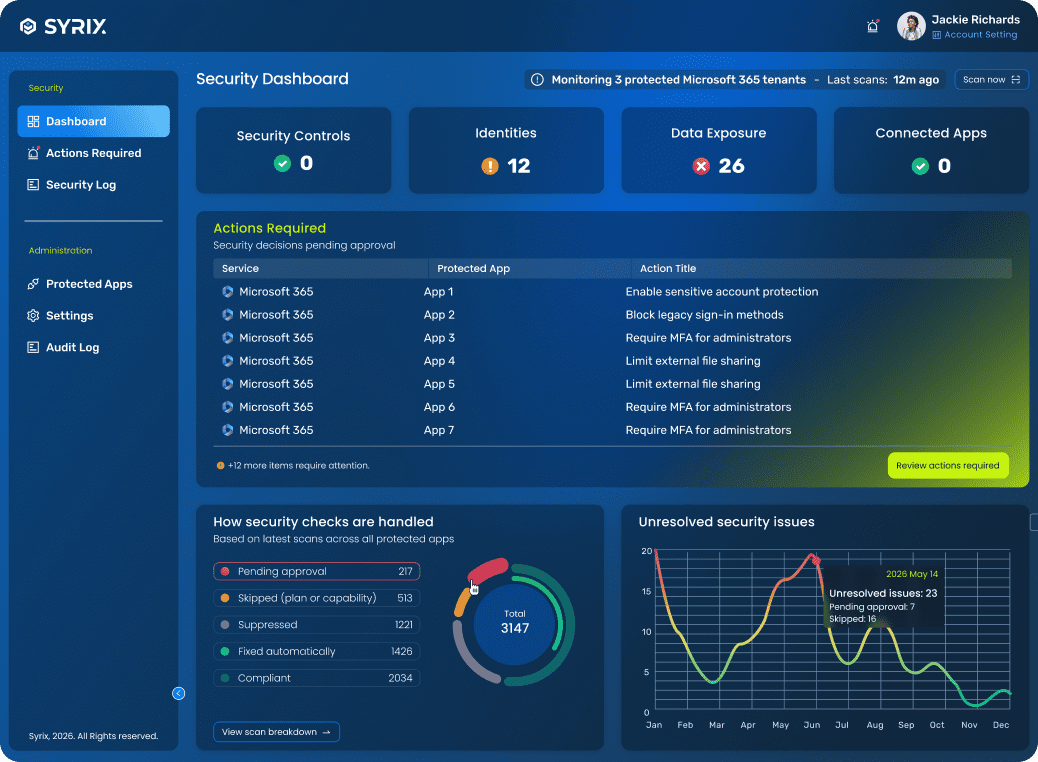Open Actions Required sidebar item

tap(93, 153)
